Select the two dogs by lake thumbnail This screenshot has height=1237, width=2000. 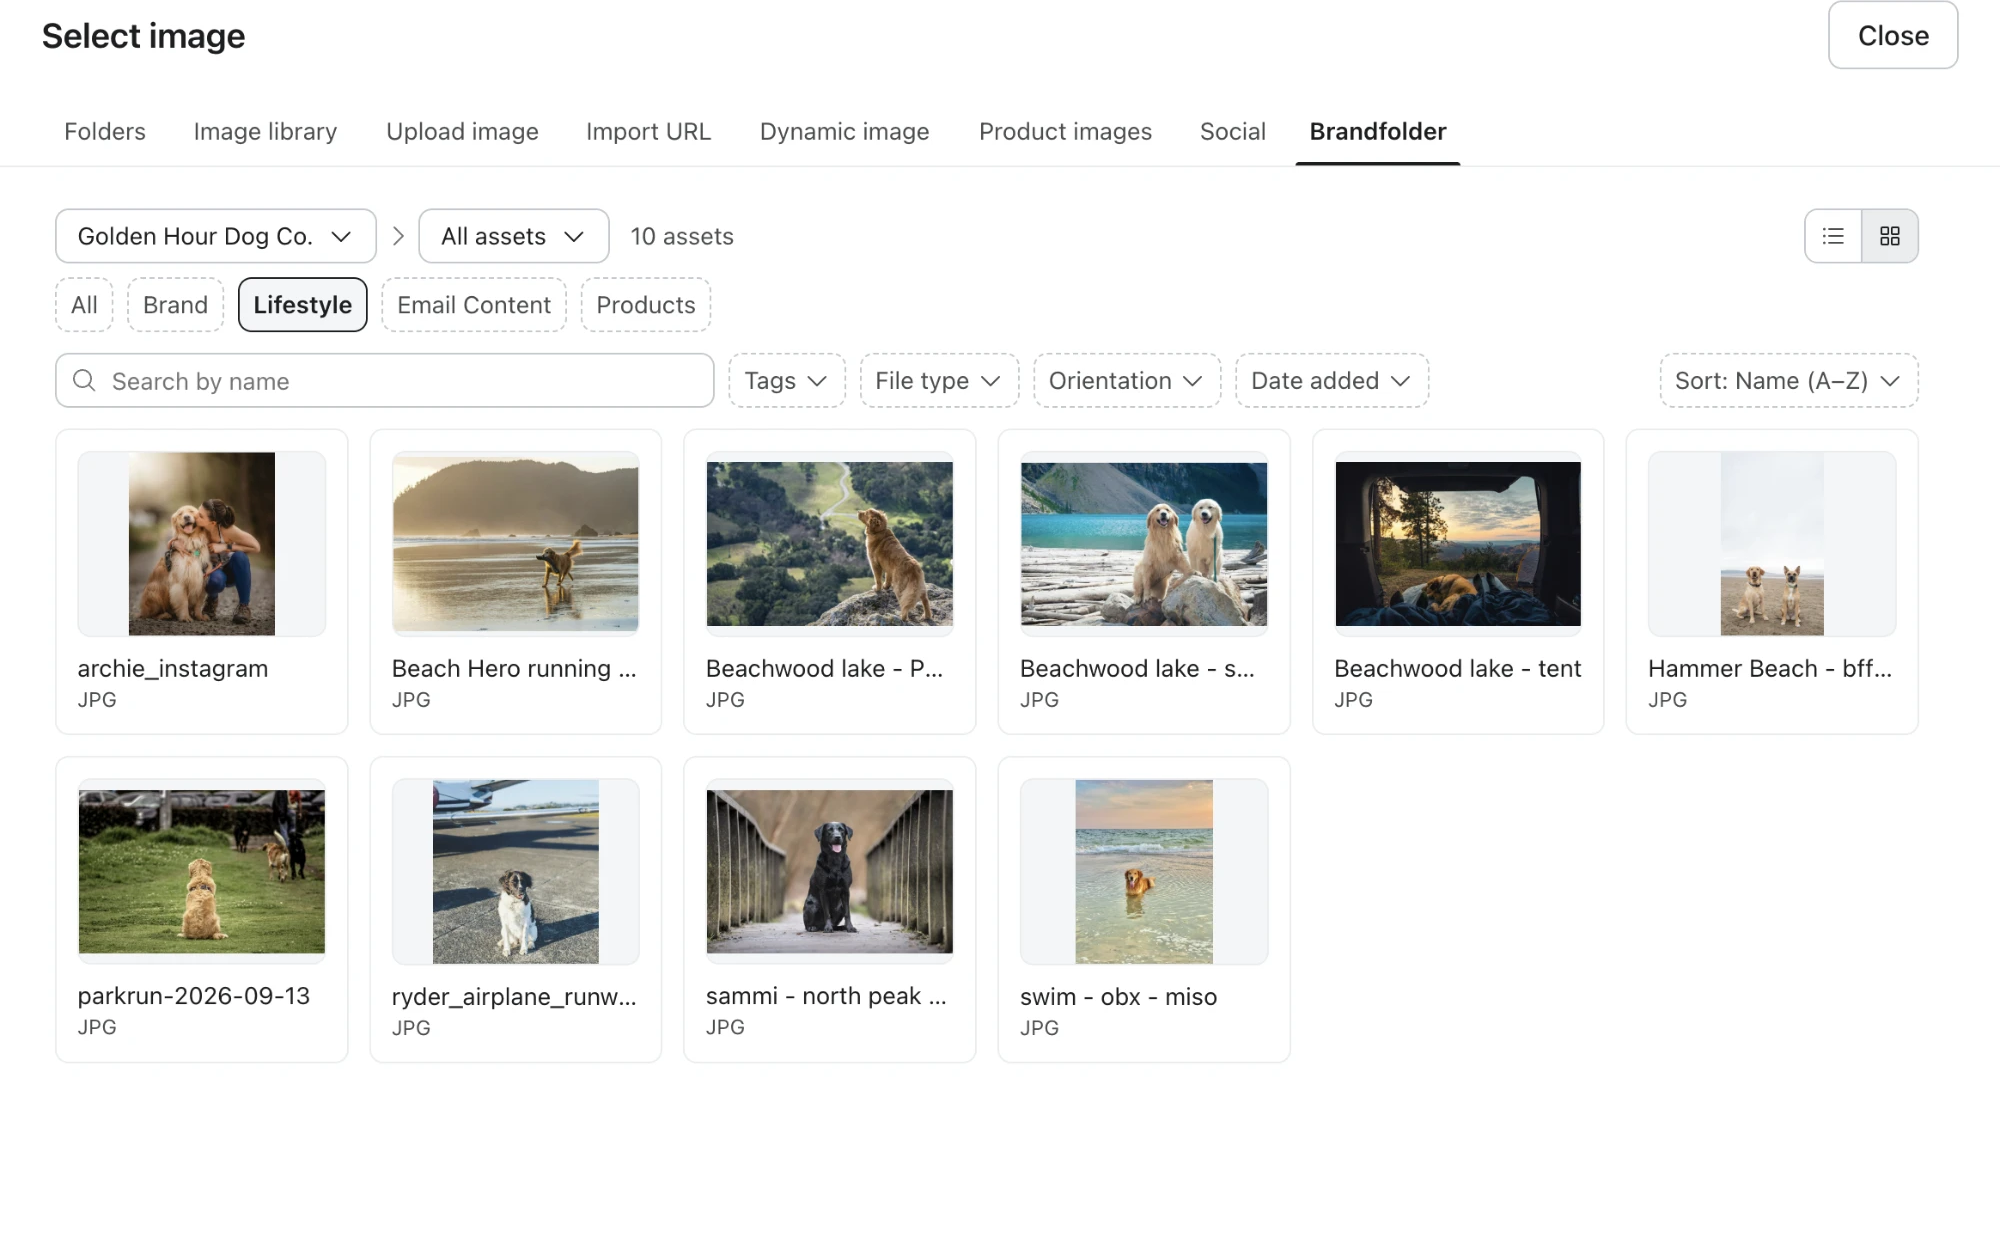(x=1144, y=544)
